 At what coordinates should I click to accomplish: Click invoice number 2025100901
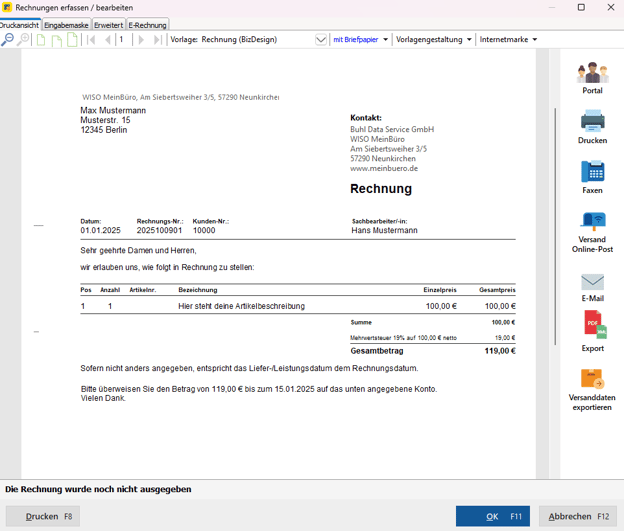[159, 230]
